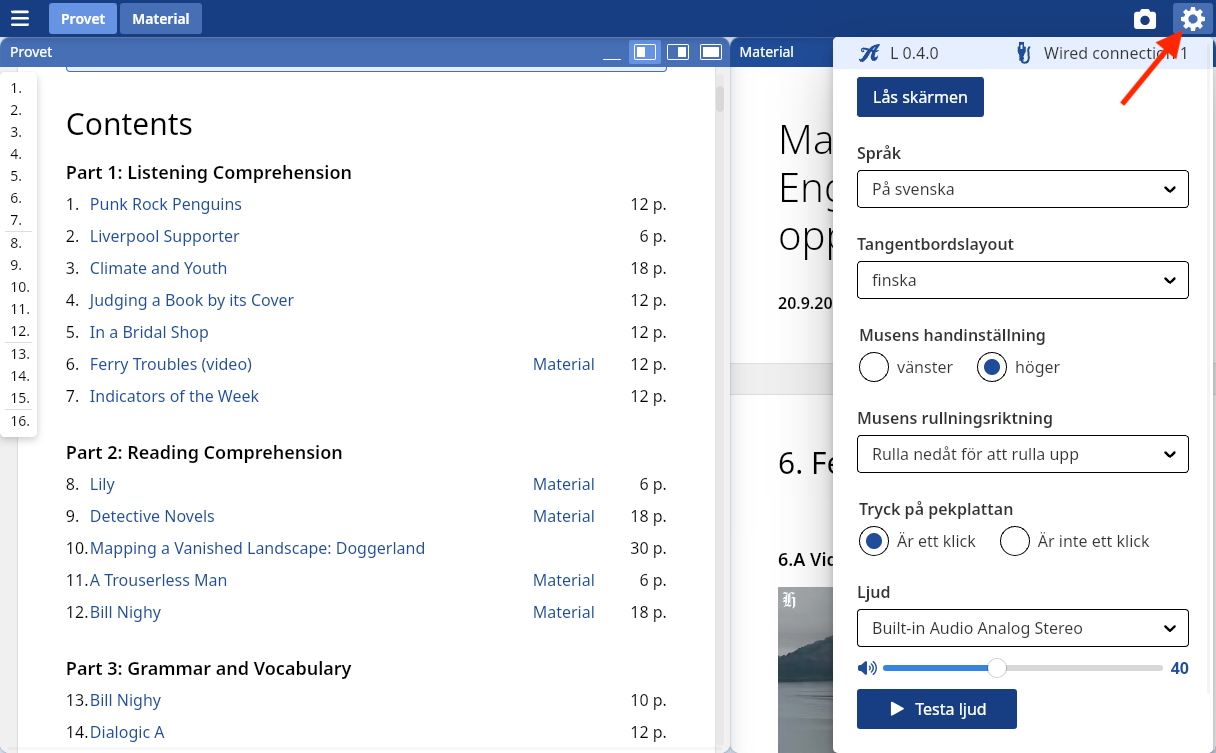Click the camera screenshot icon
Viewport: 1216px width, 753px height.
pyautogui.click(x=1144, y=19)
